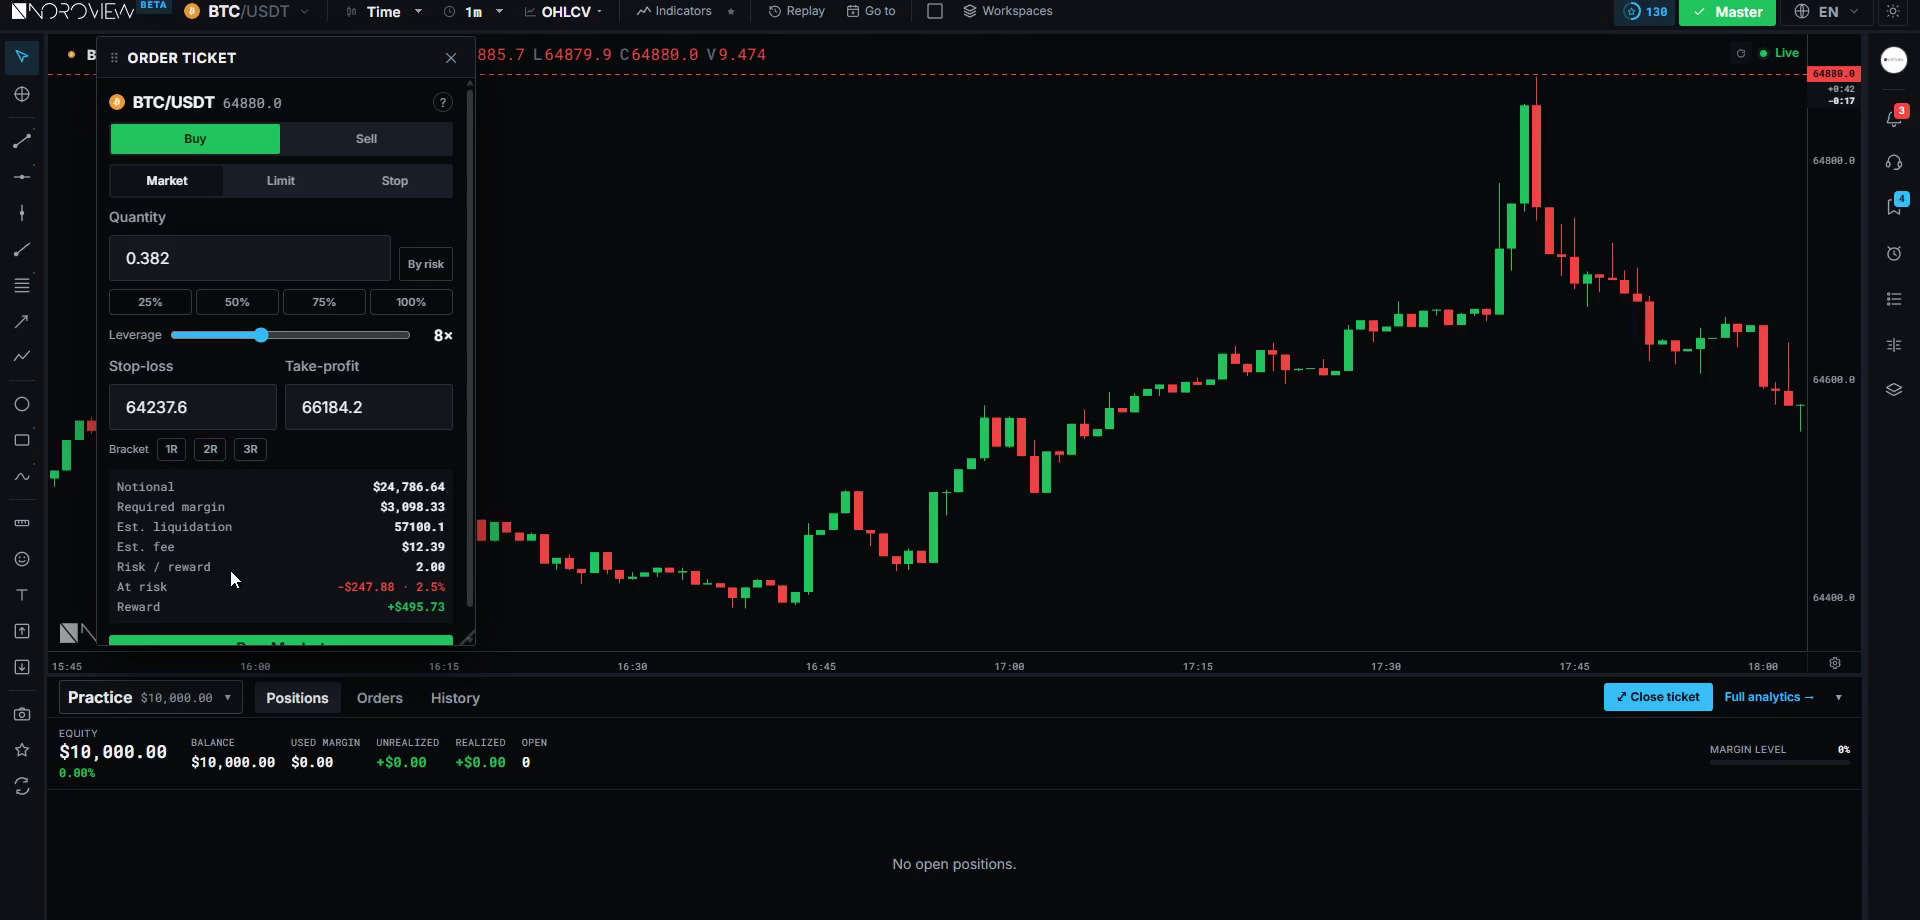The width and height of the screenshot is (1920, 920).
Task: Take a chart screenshot with camera icon
Action: pyautogui.click(x=22, y=714)
